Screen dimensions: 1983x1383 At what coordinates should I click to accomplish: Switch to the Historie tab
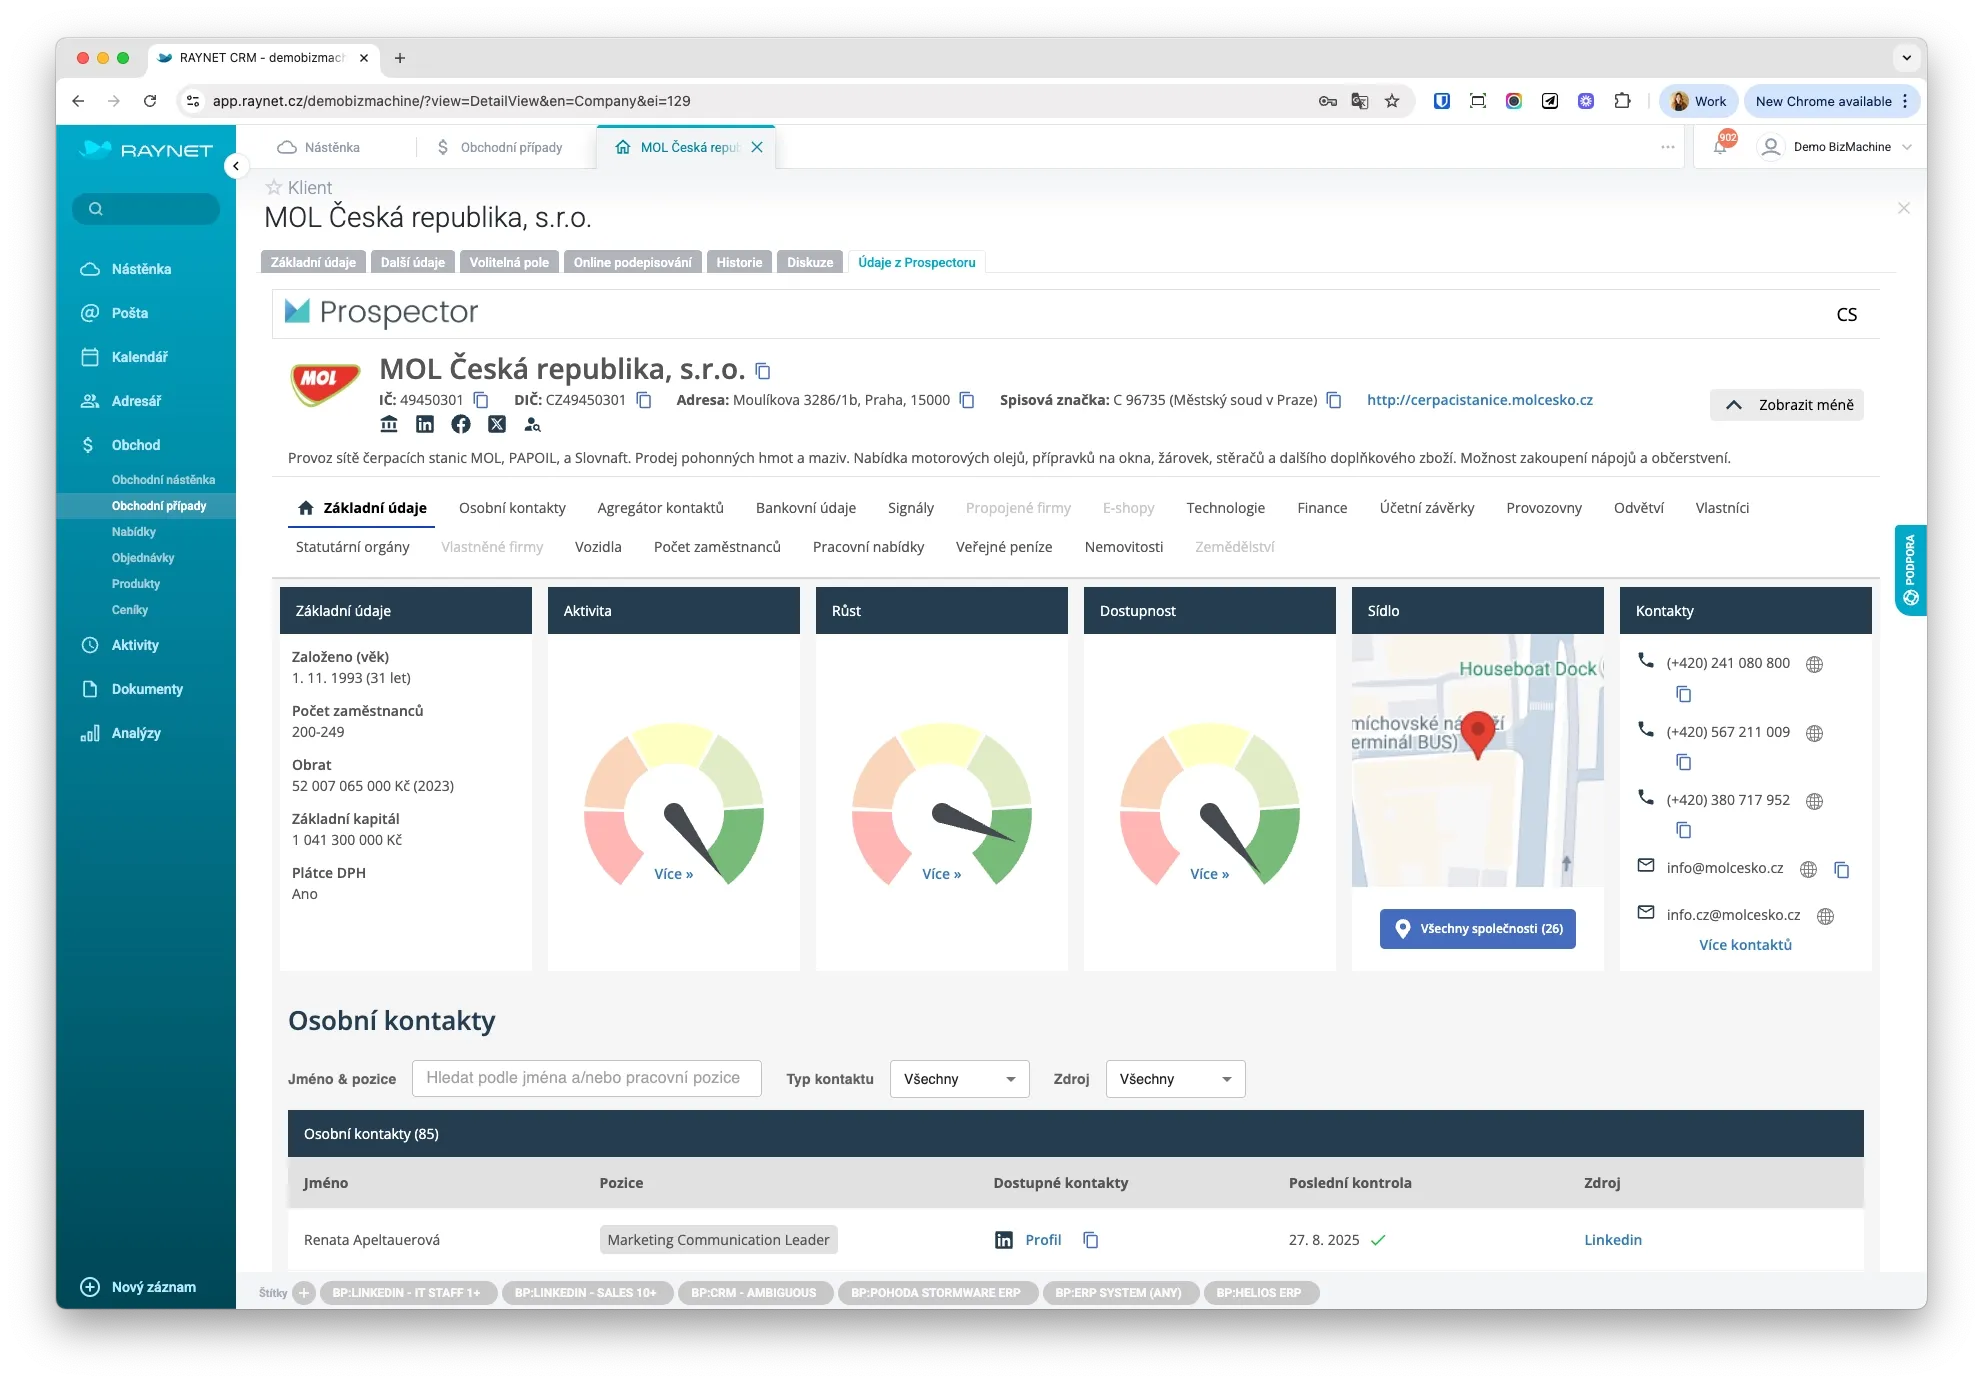[x=739, y=262]
